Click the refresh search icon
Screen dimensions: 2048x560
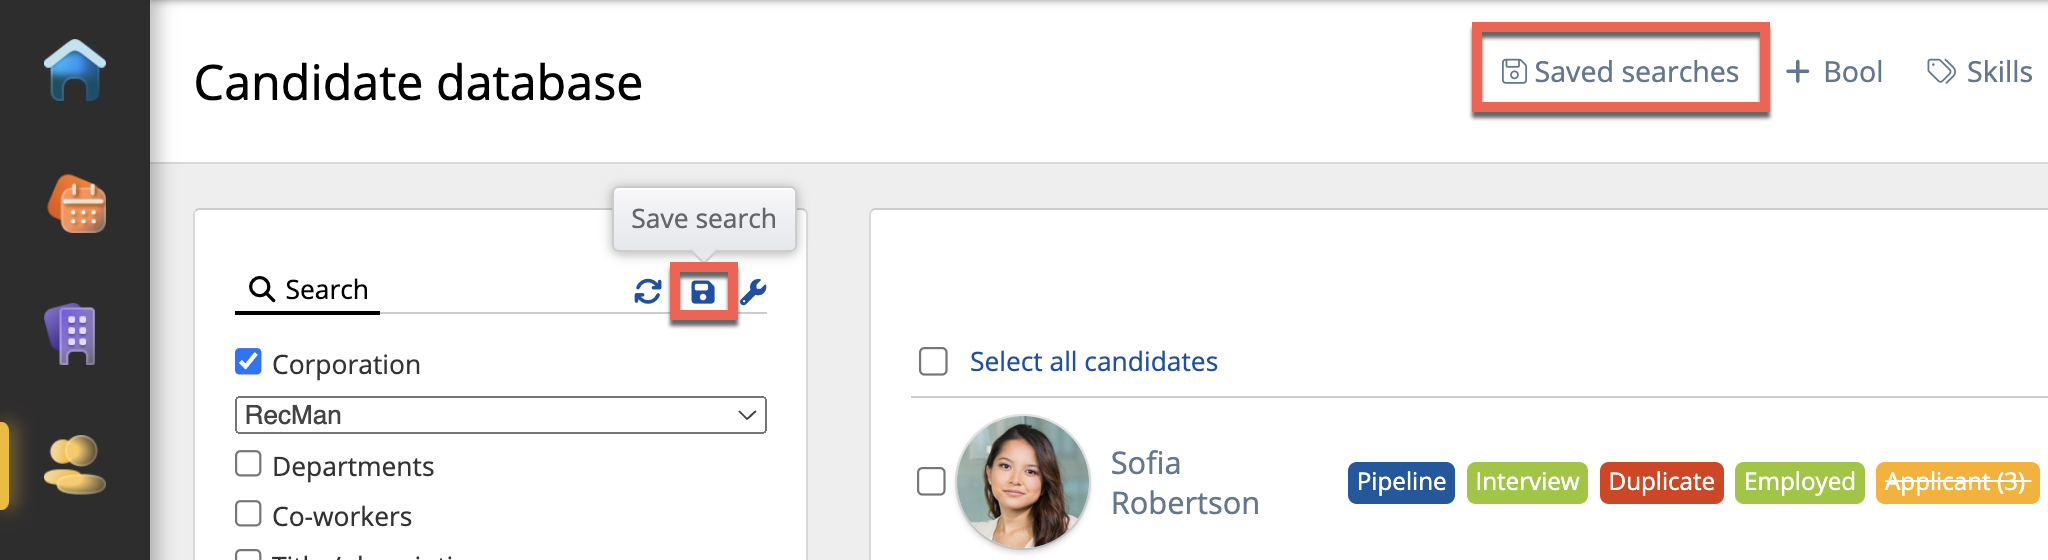[648, 291]
